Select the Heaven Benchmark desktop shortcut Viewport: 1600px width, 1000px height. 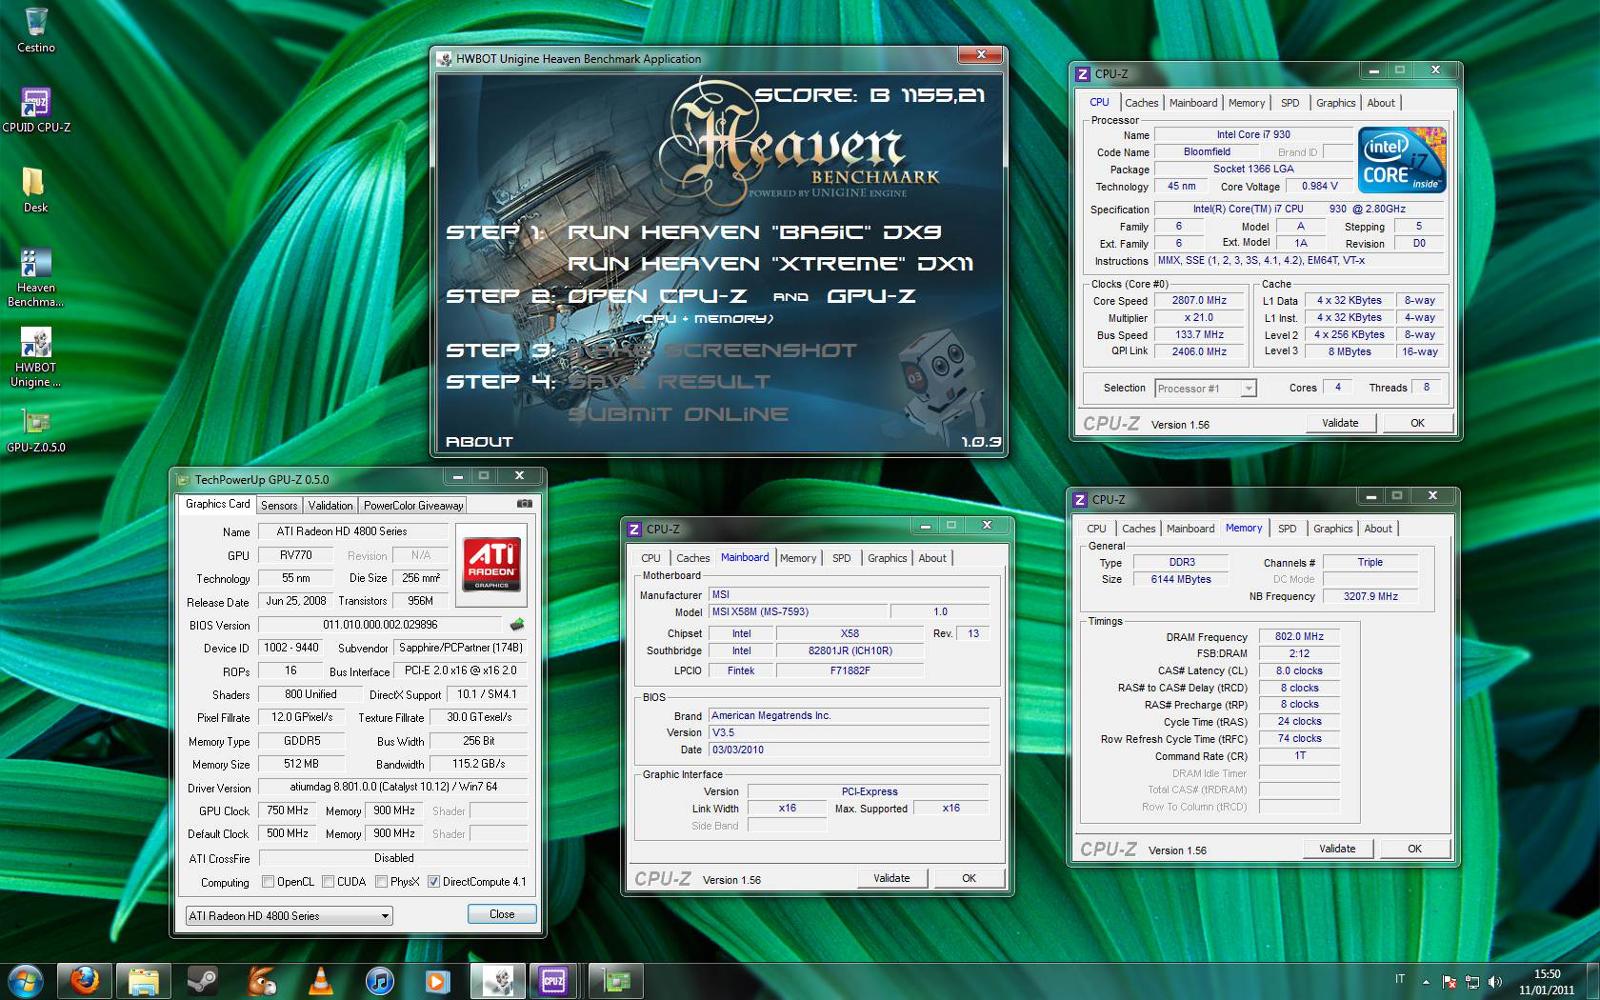coord(36,277)
